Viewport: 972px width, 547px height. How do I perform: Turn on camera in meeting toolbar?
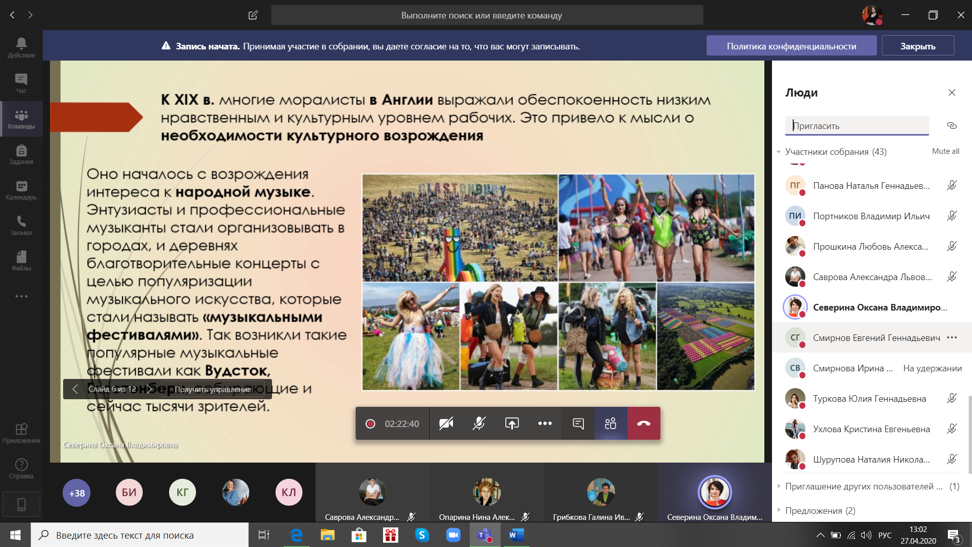point(446,424)
